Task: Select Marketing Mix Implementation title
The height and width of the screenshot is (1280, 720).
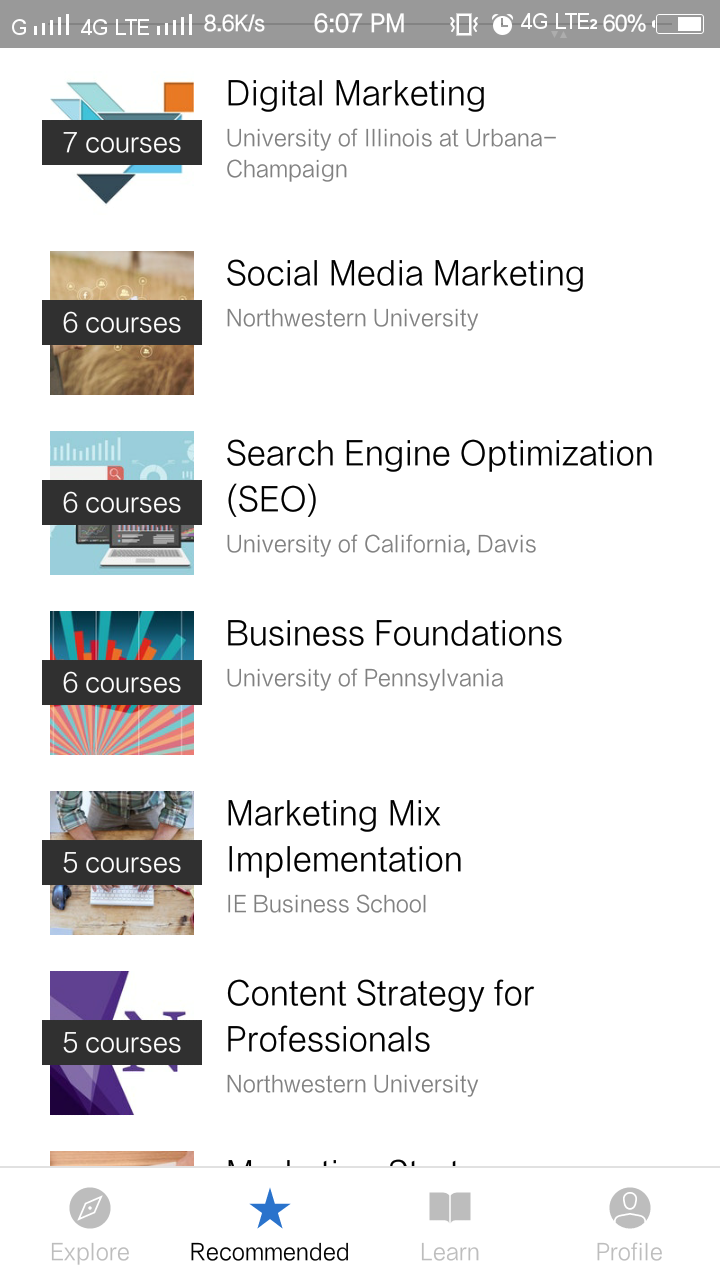Action: [344, 836]
